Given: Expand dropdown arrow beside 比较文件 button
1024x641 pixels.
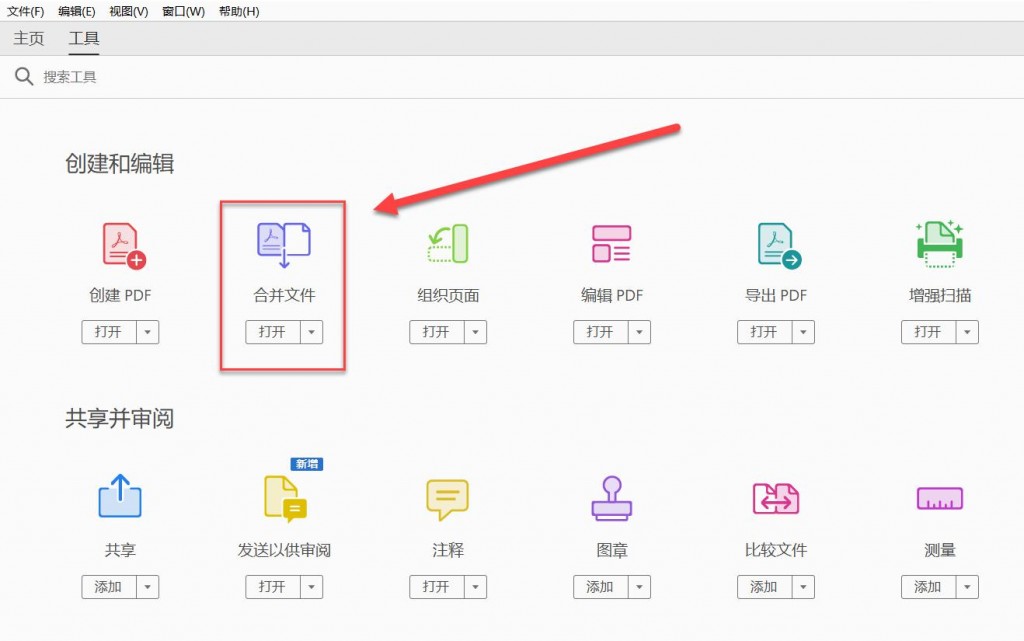Looking at the screenshot, I should click(803, 587).
